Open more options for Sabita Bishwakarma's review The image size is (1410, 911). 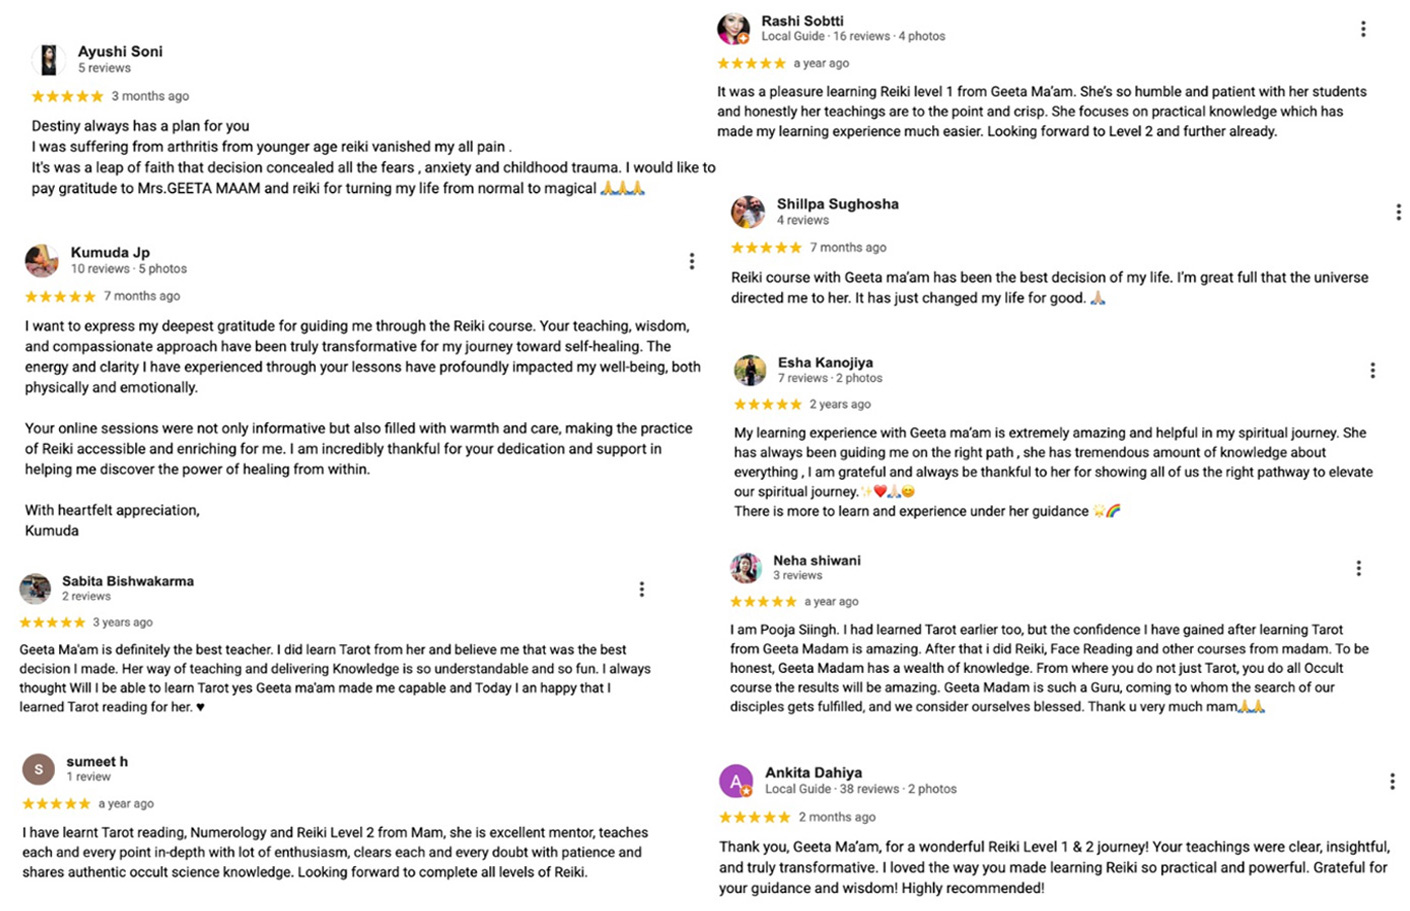tap(641, 589)
